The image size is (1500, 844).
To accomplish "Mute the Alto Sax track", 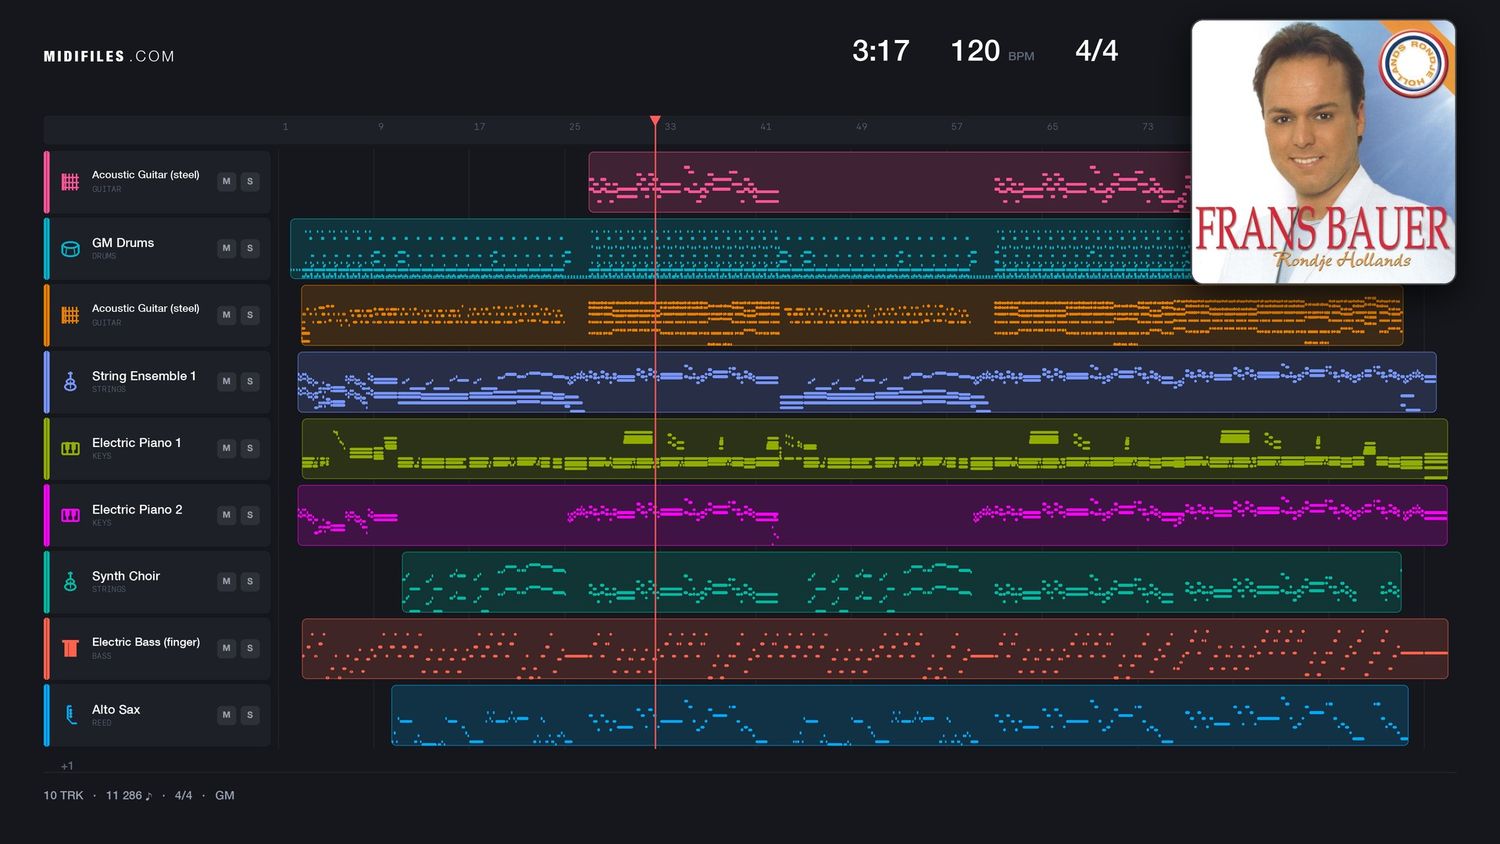I will pyautogui.click(x=226, y=715).
